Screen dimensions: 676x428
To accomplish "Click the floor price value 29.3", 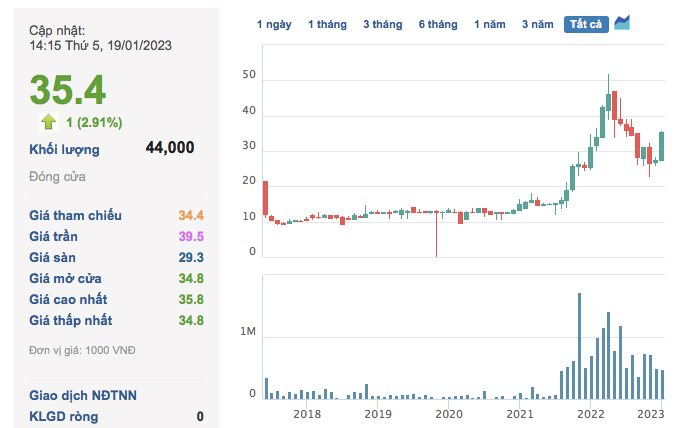I will pyautogui.click(x=191, y=257).
